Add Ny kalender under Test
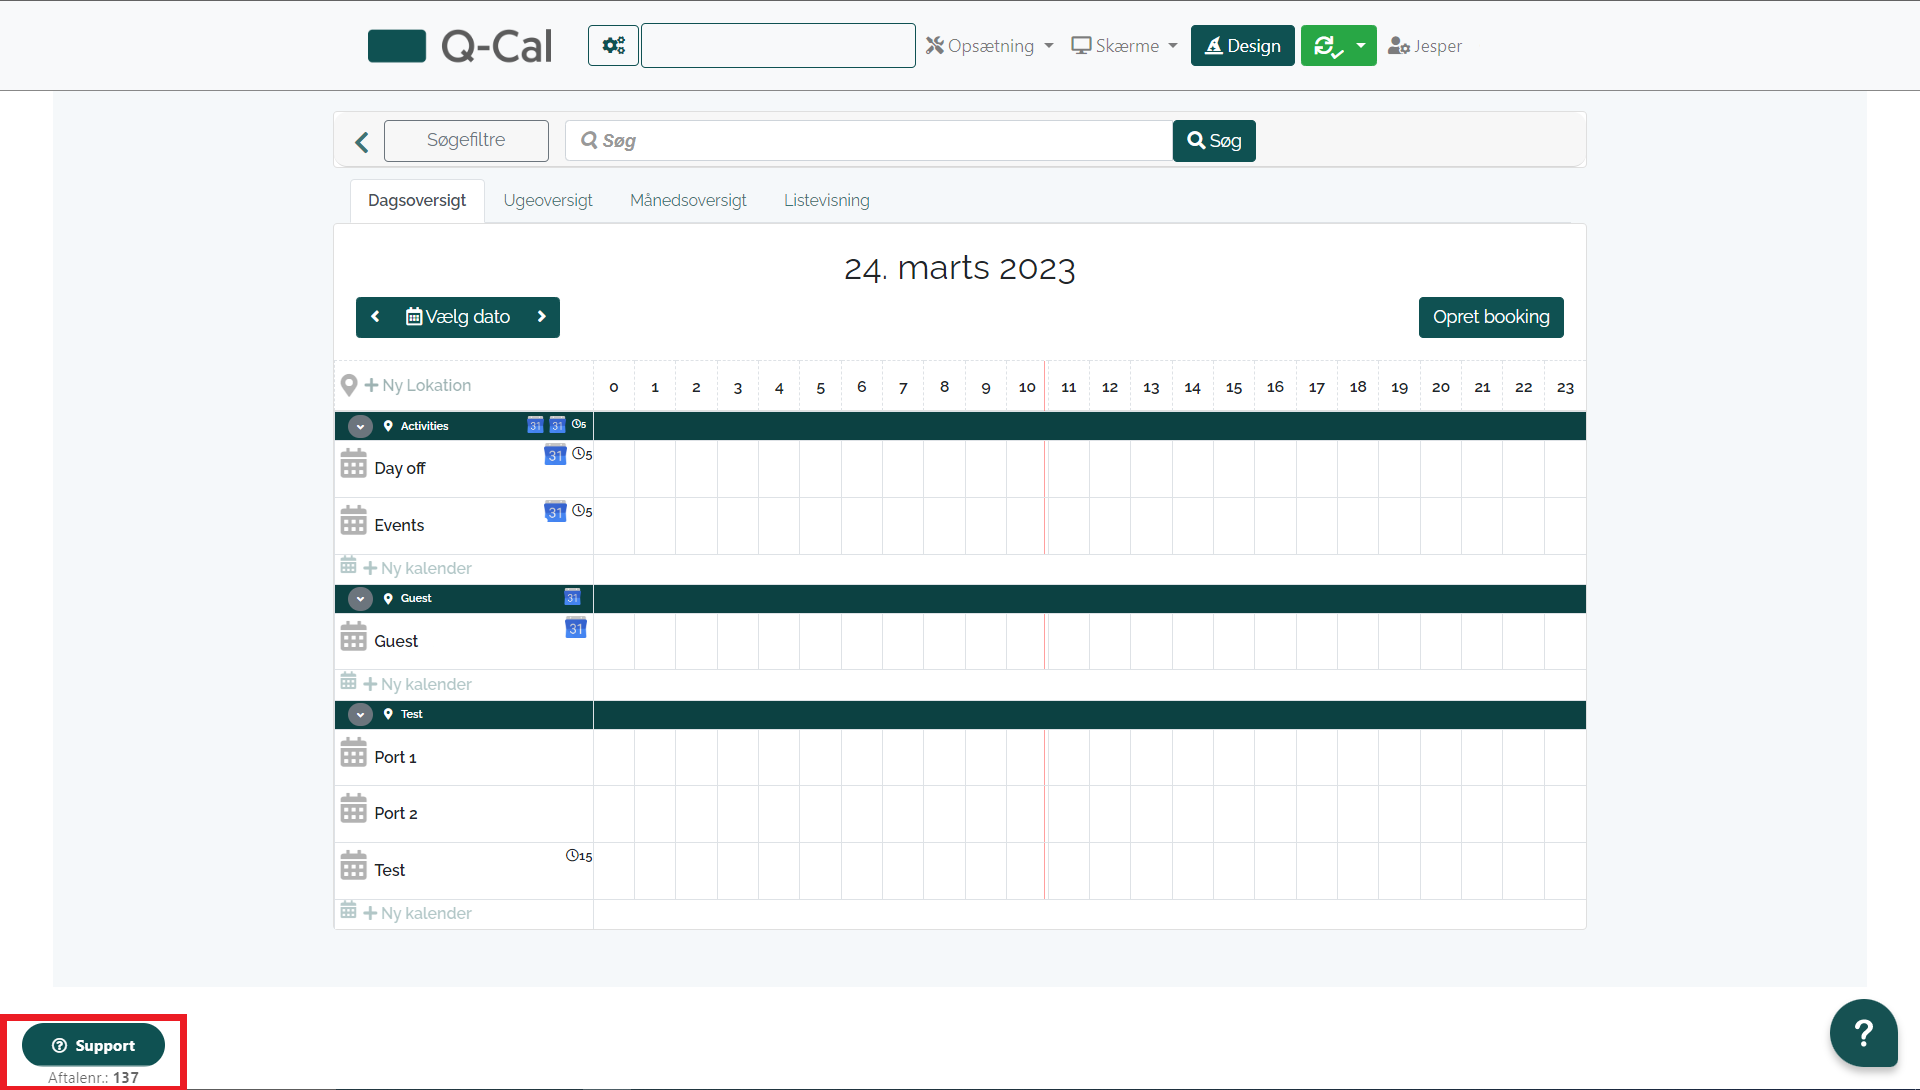Viewport: 1920px width, 1090px height. click(417, 913)
